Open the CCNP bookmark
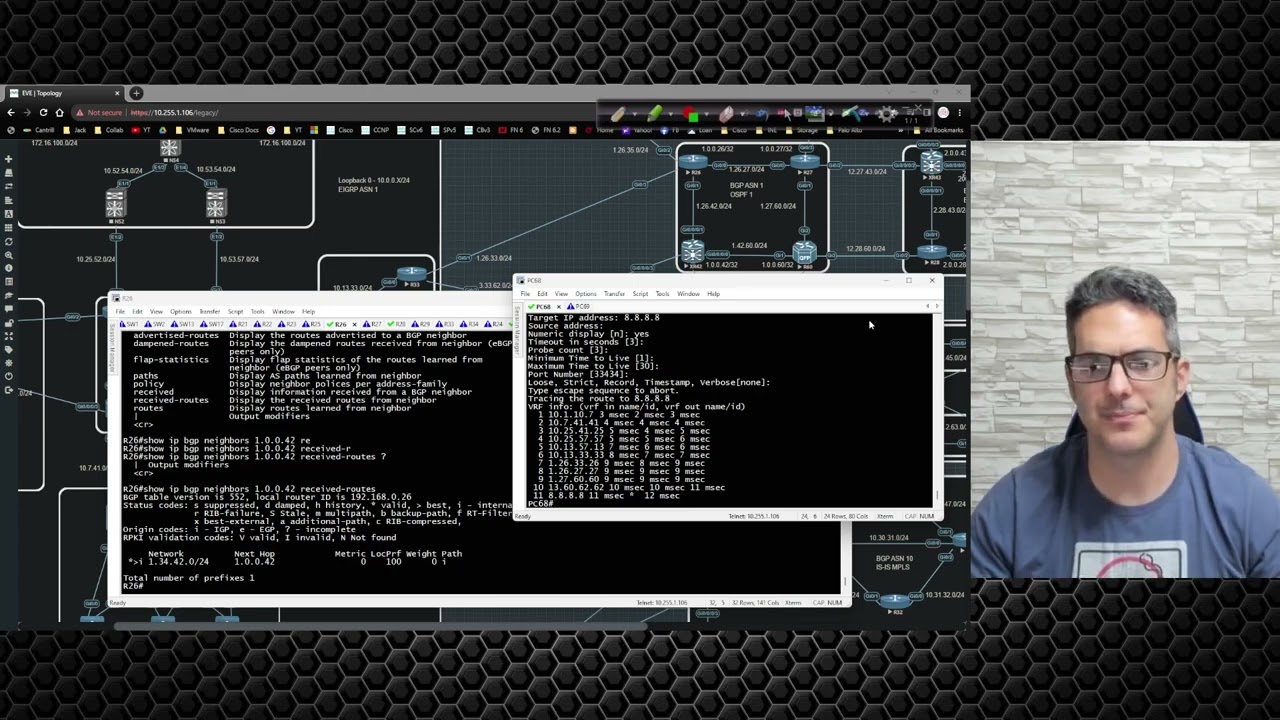 (x=376, y=130)
